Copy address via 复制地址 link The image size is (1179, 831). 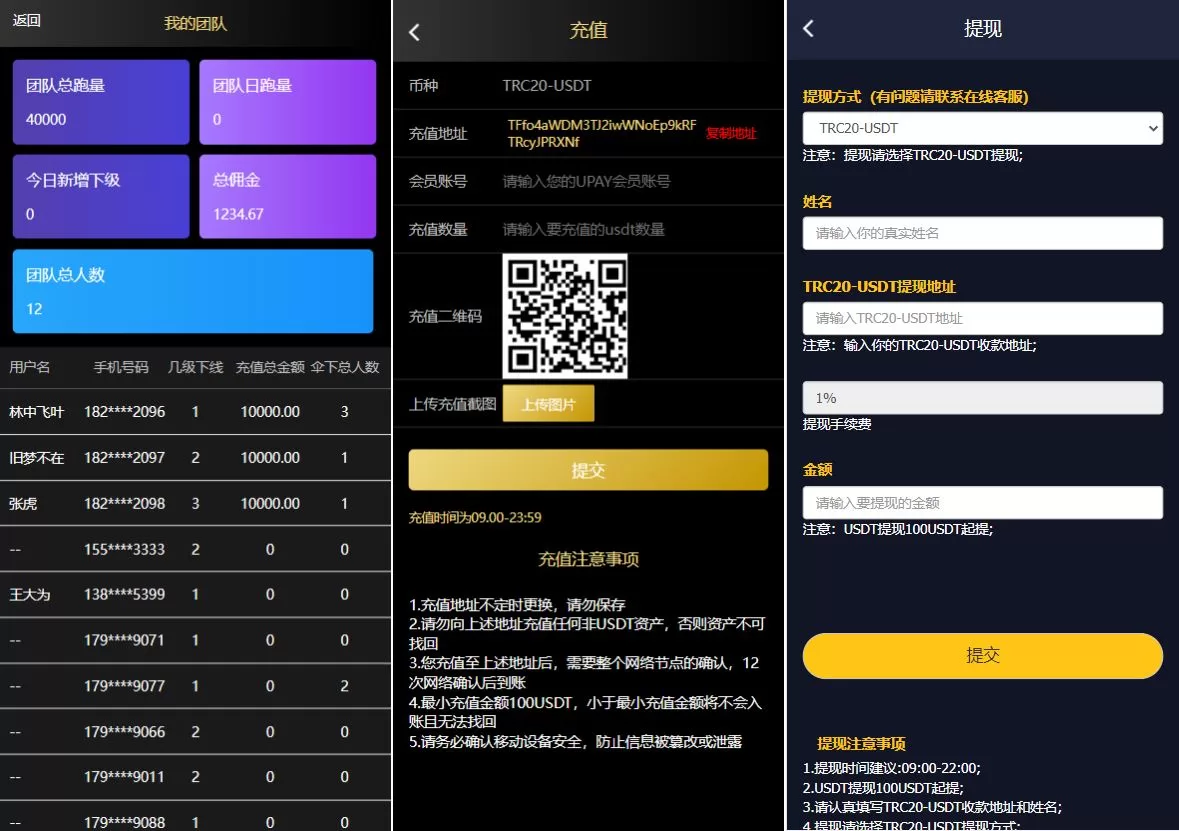[x=731, y=134]
